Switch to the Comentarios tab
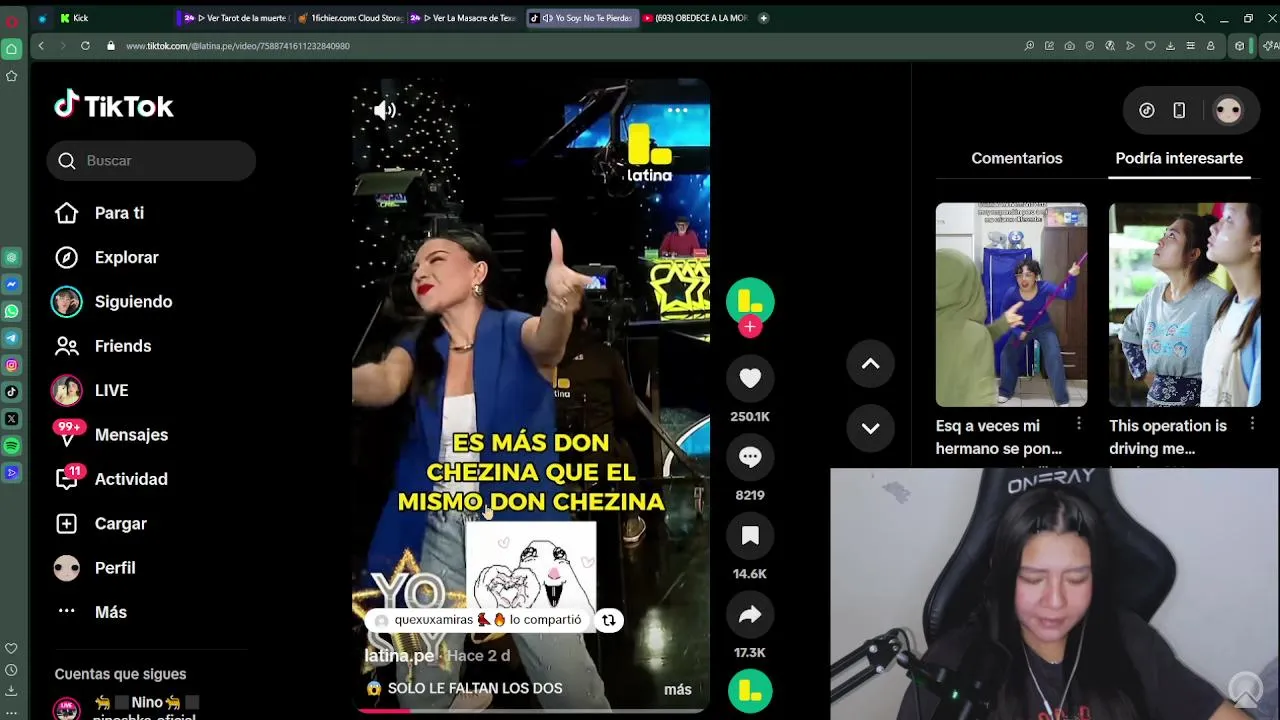 click(1016, 158)
